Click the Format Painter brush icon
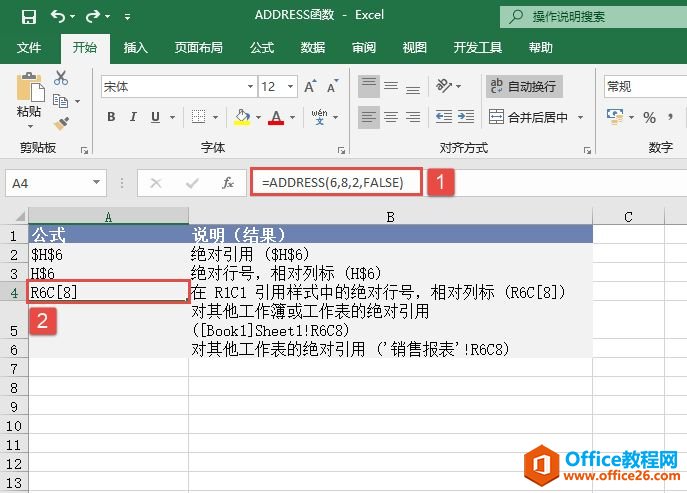The image size is (687, 493). (61, 123)
